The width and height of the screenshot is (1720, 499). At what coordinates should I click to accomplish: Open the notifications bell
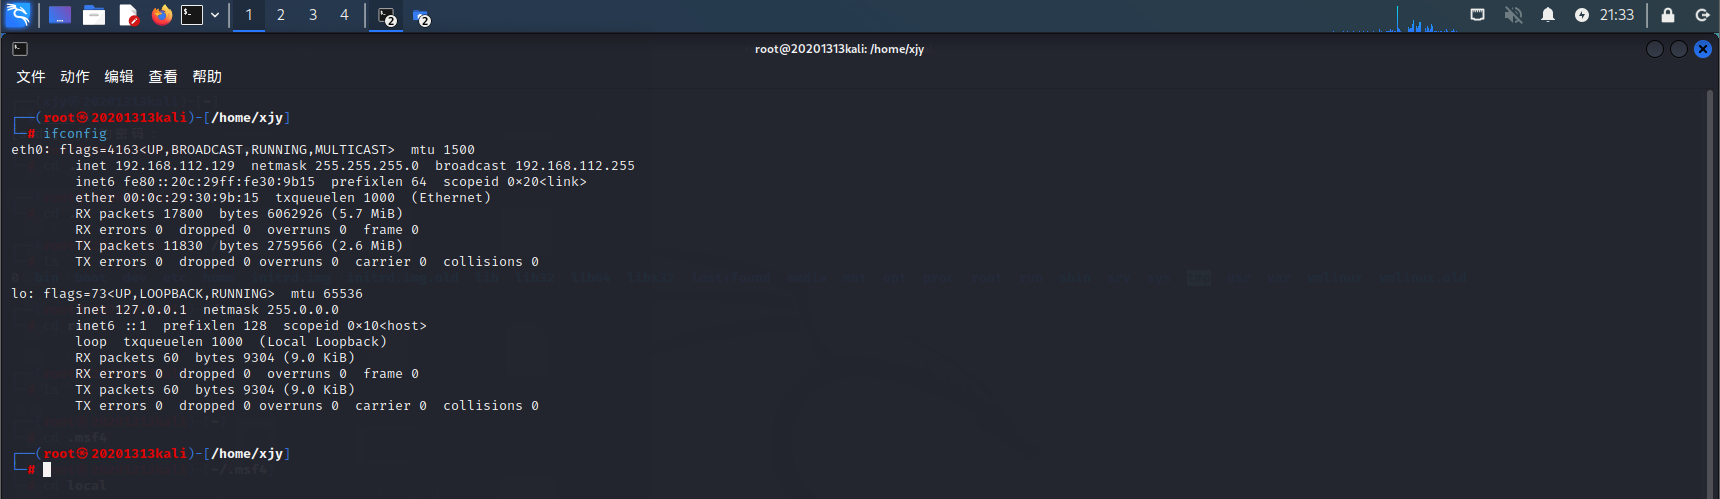[1547, 15]
